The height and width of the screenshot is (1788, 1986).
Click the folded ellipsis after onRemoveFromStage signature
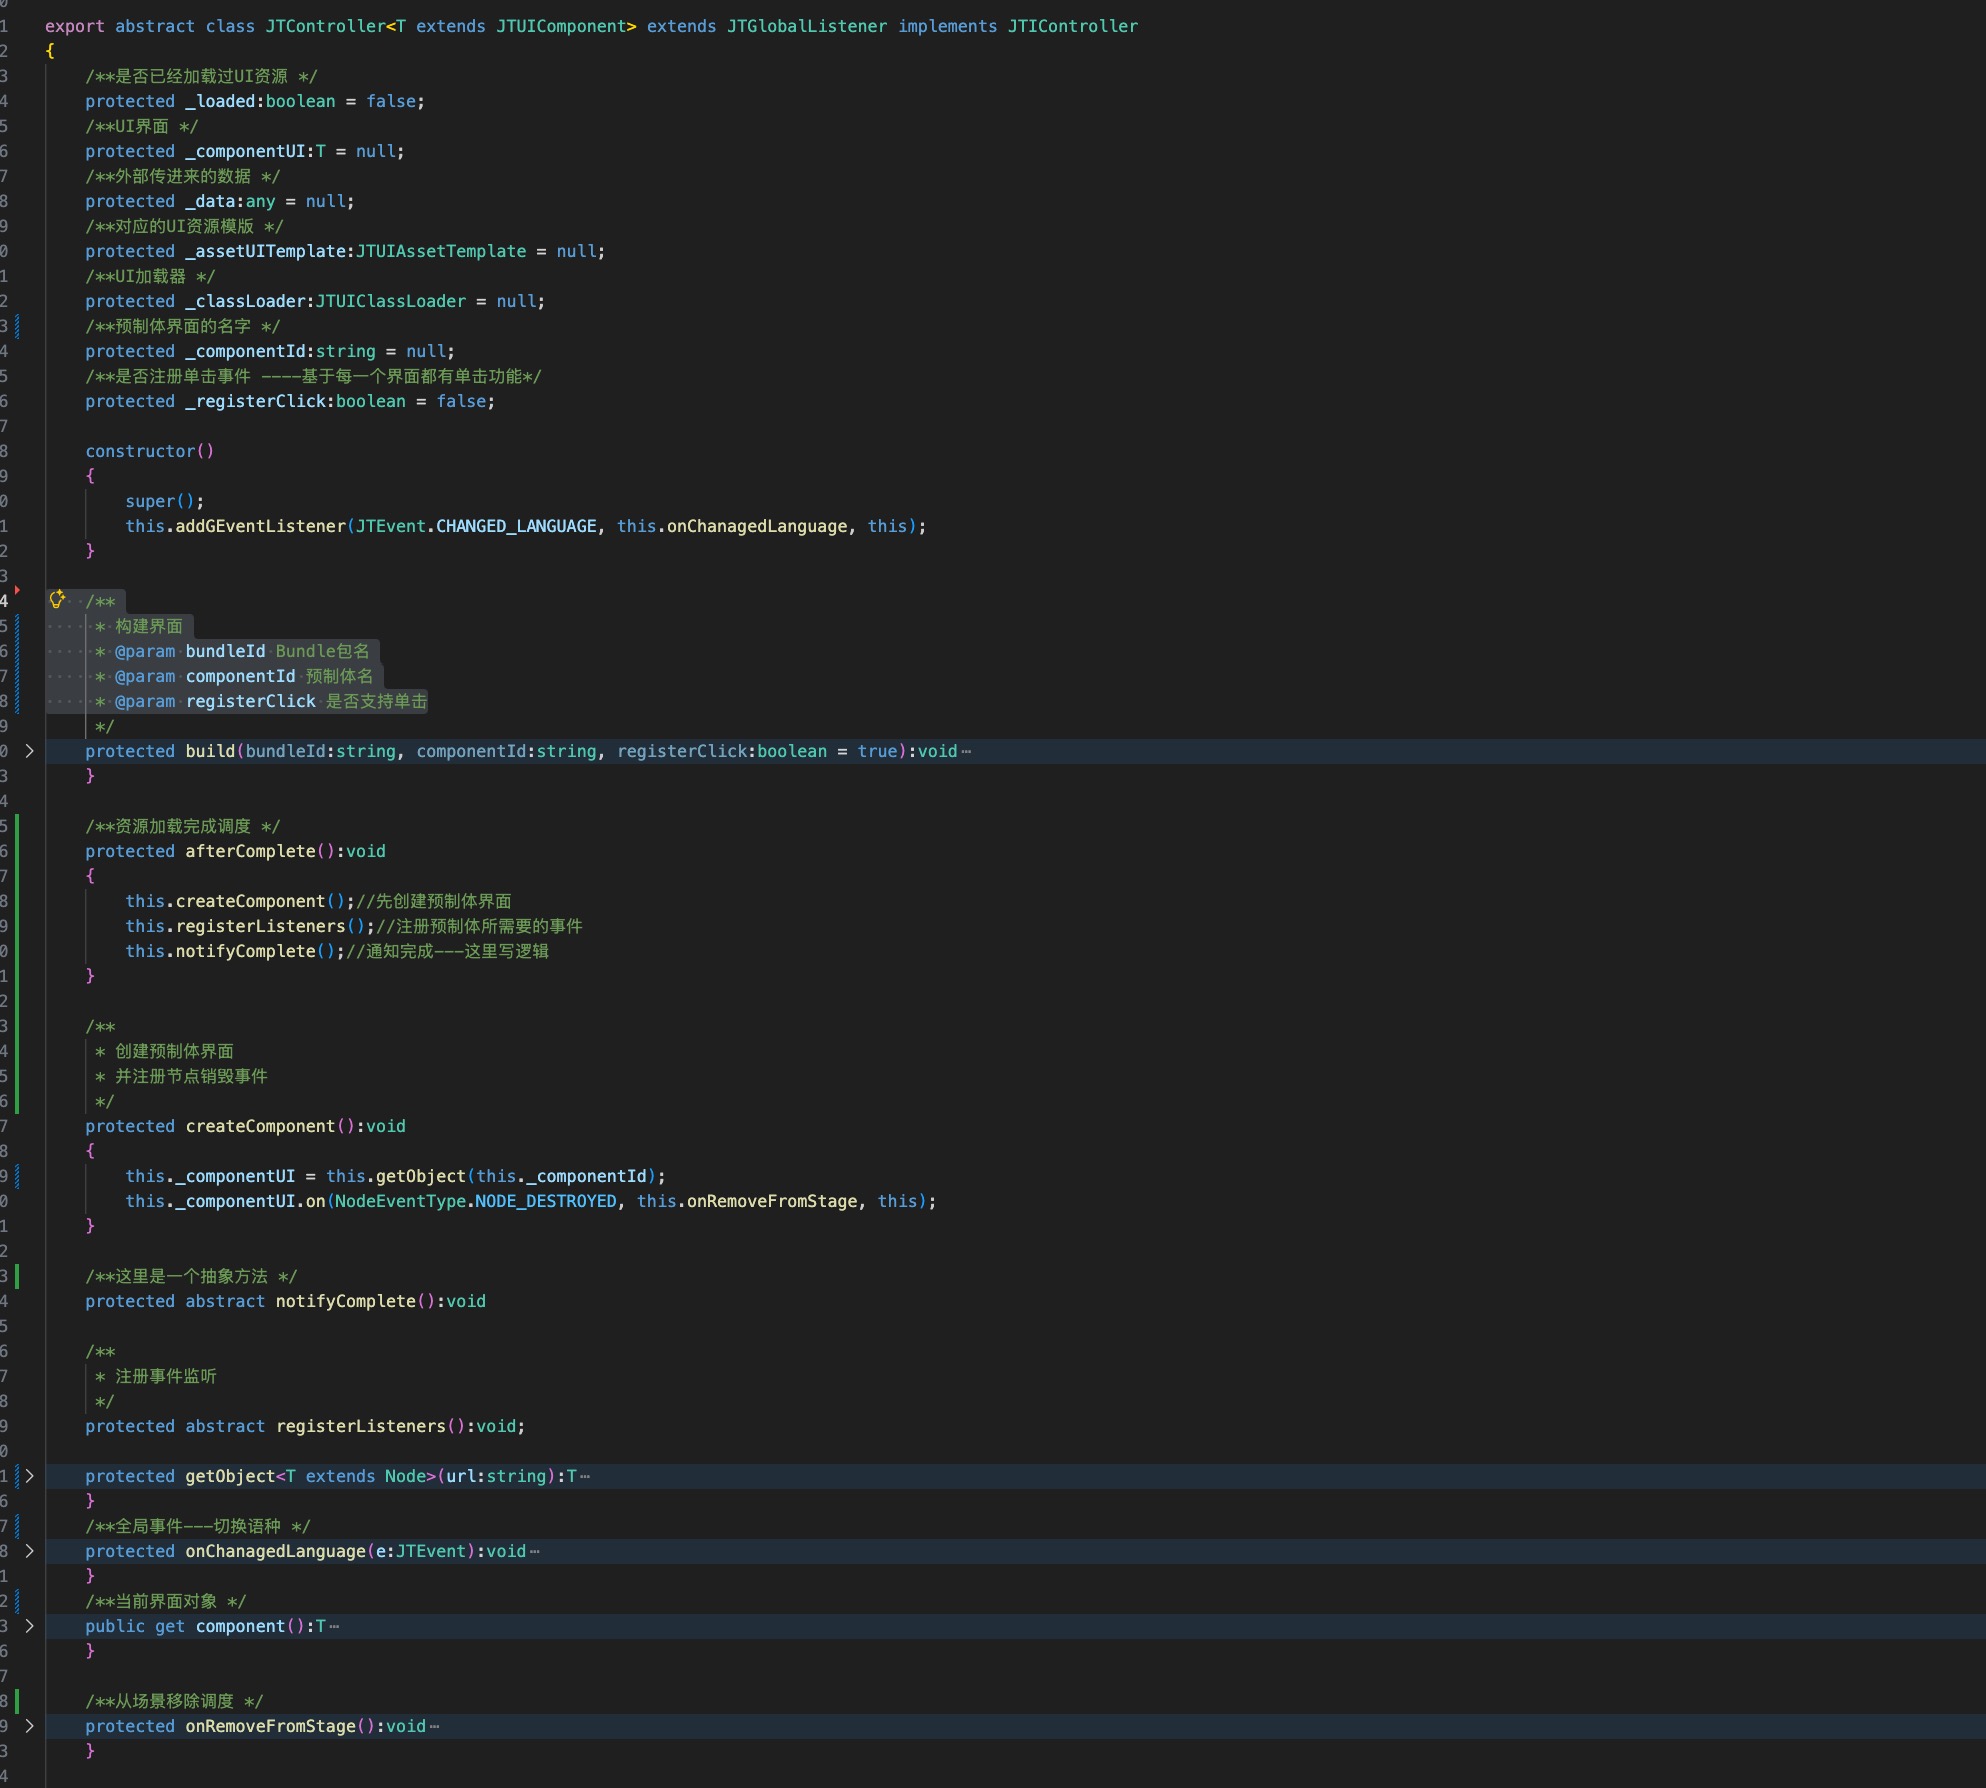point(434,1727)
